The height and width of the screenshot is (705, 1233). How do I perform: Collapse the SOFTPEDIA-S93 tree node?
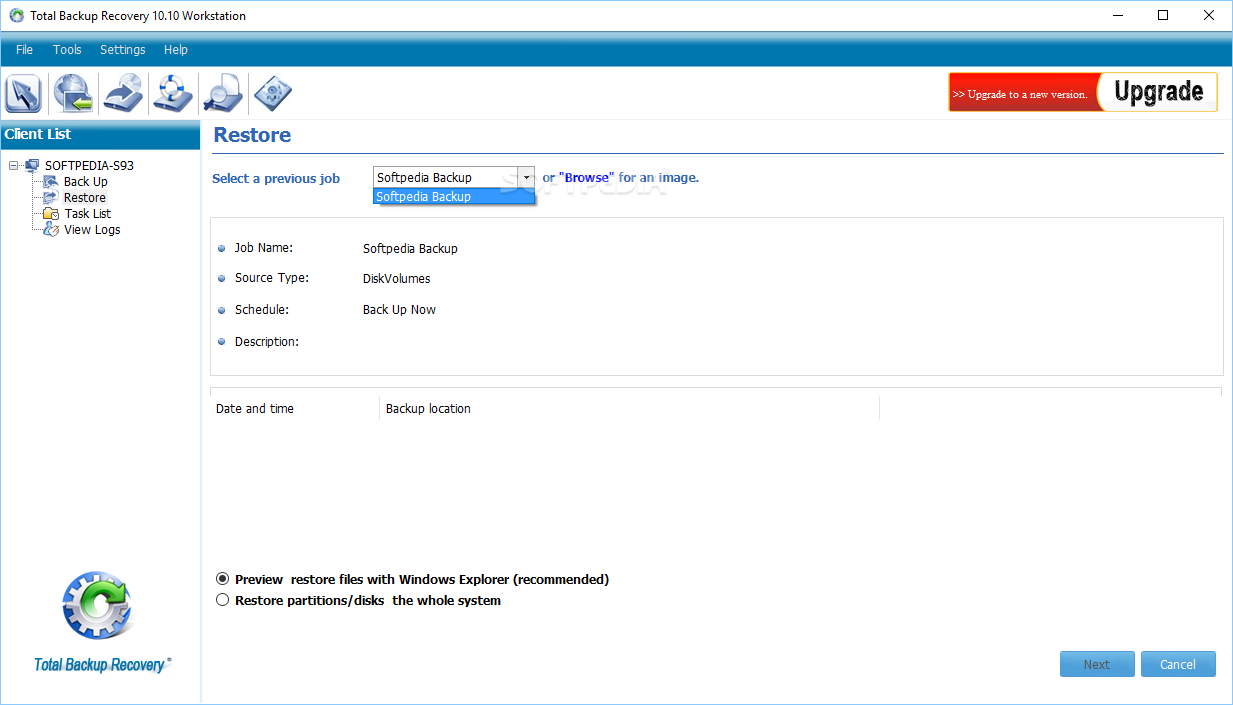[x=13, y=166]
